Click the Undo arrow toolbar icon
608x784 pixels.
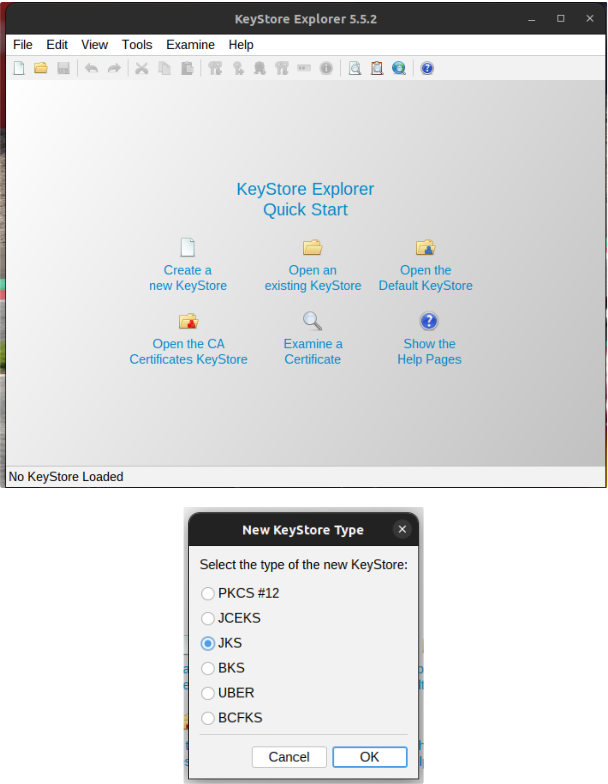(92, 68)
